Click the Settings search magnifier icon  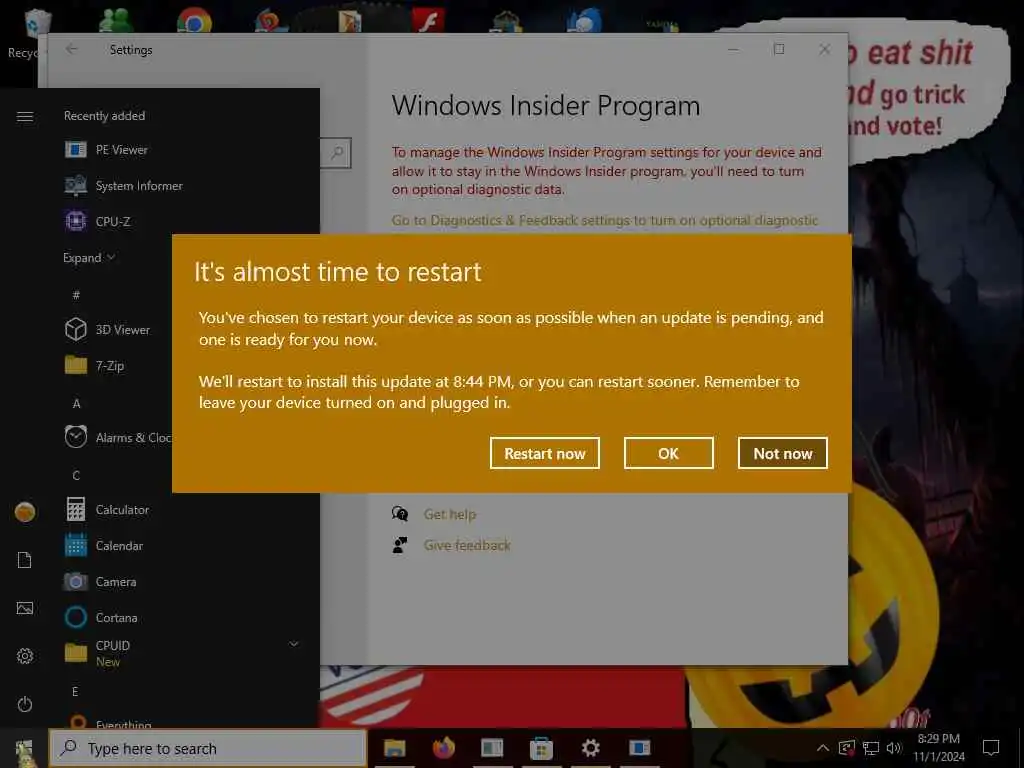click(337, 153)
